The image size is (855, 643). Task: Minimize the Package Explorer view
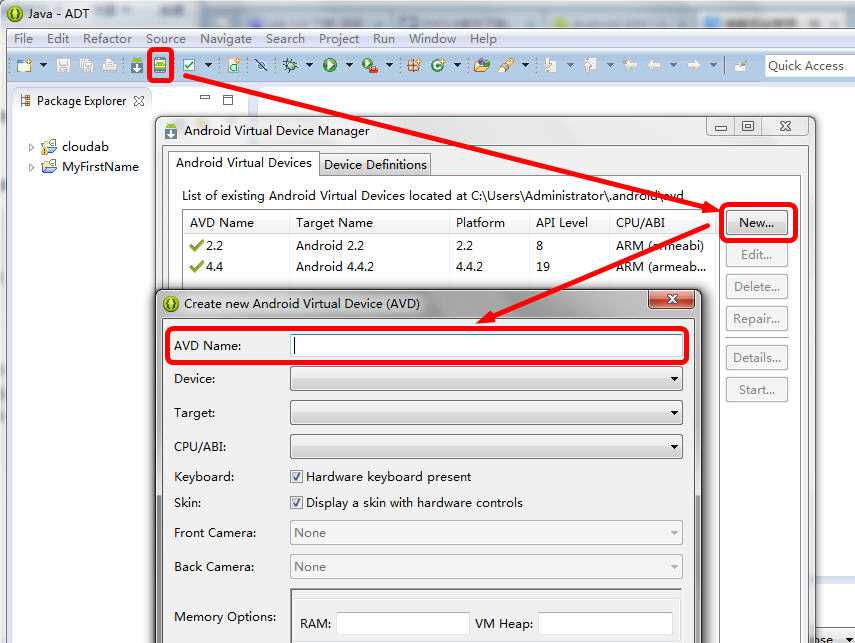pyautogui.click(x=205, y=98)
